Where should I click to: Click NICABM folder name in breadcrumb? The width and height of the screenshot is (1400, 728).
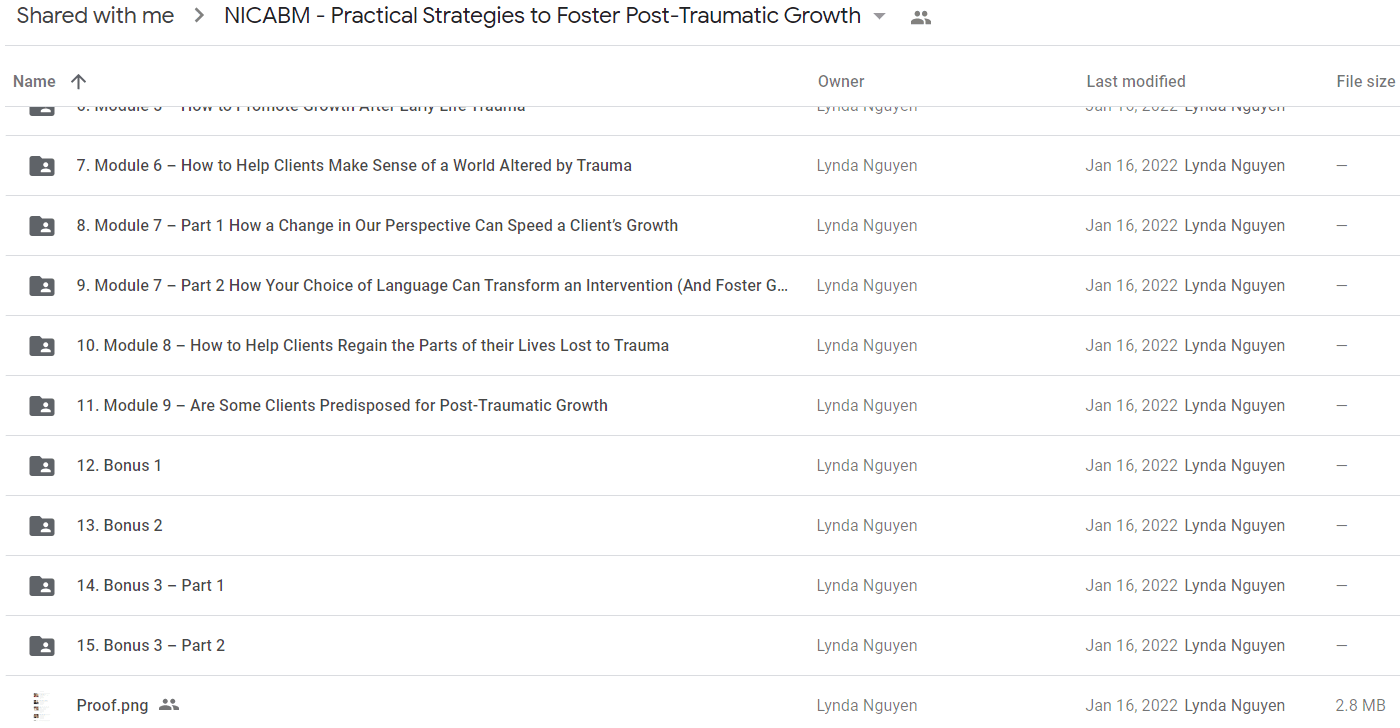pos(542,16)
